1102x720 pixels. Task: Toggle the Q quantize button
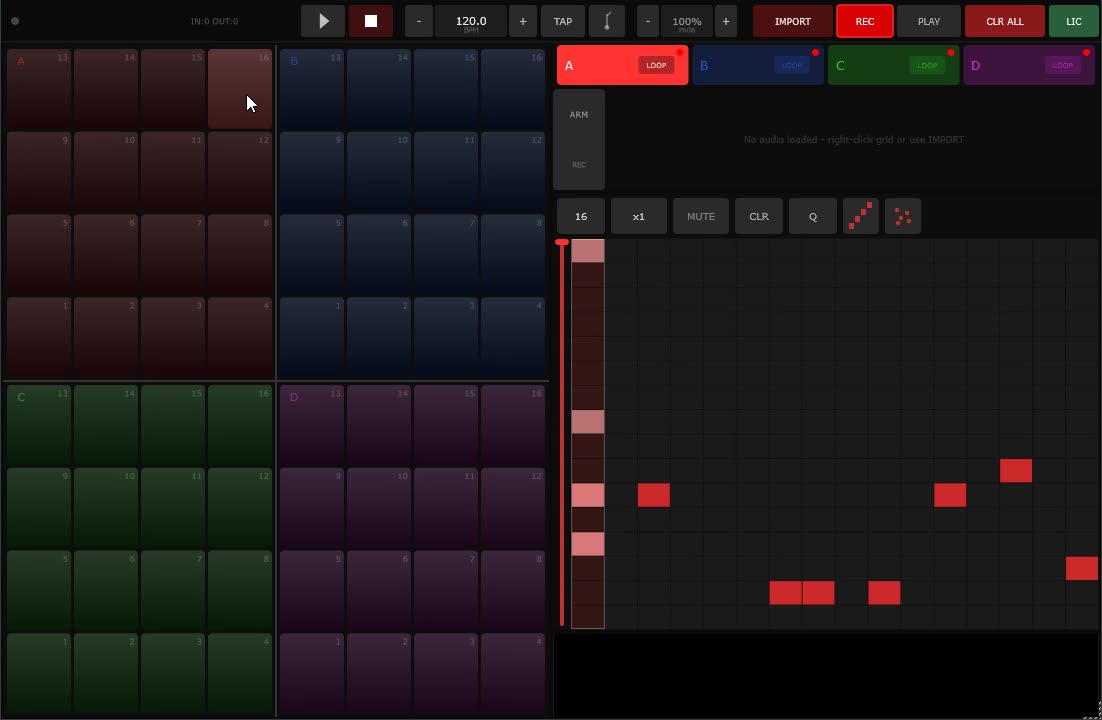[x=813, y=217]
